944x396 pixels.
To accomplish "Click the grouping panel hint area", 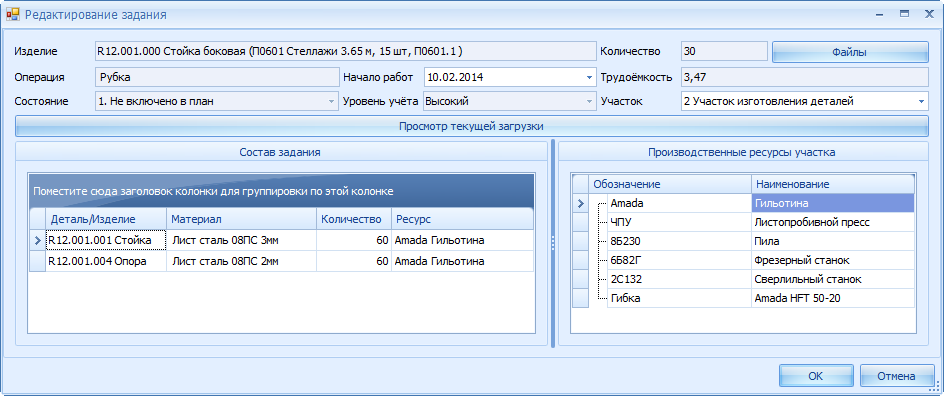I will tap(281, 191).
